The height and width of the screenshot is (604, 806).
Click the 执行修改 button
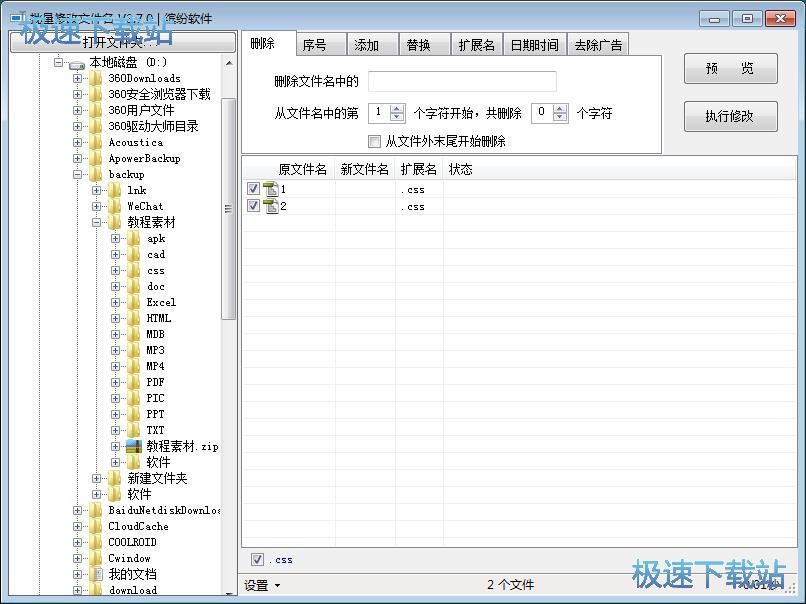tap(730, 116)
